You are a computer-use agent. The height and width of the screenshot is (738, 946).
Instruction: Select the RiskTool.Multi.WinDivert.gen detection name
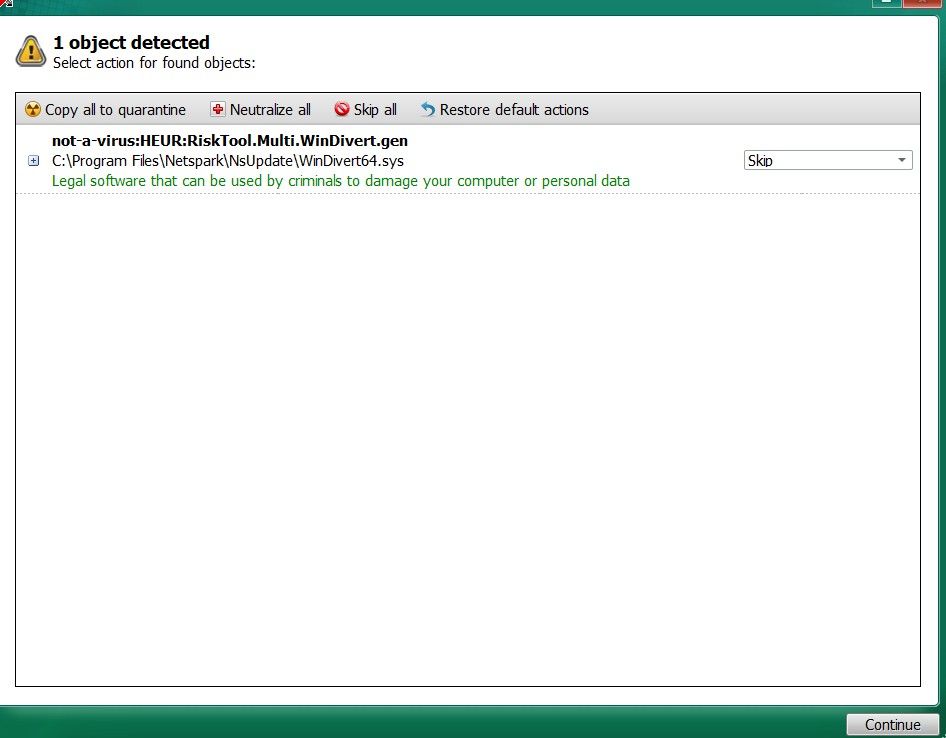230,141
